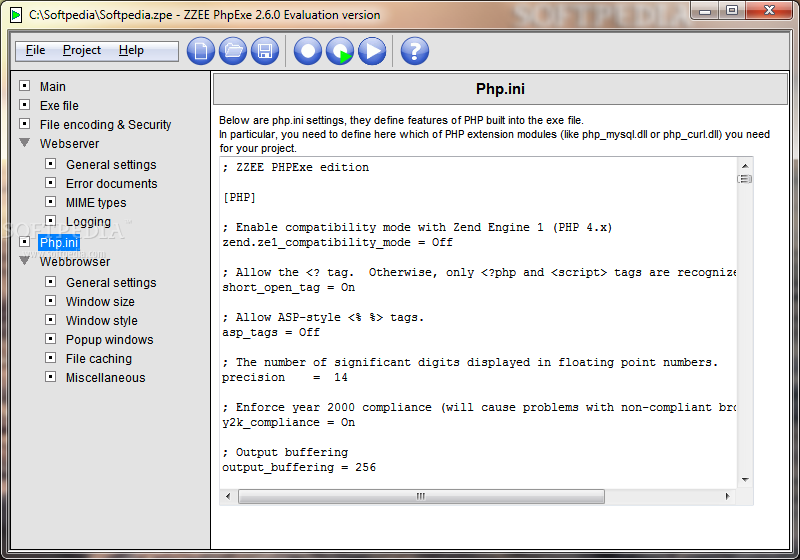Open the Project menu
Viewport: 800px width, 560px height.
82,50
